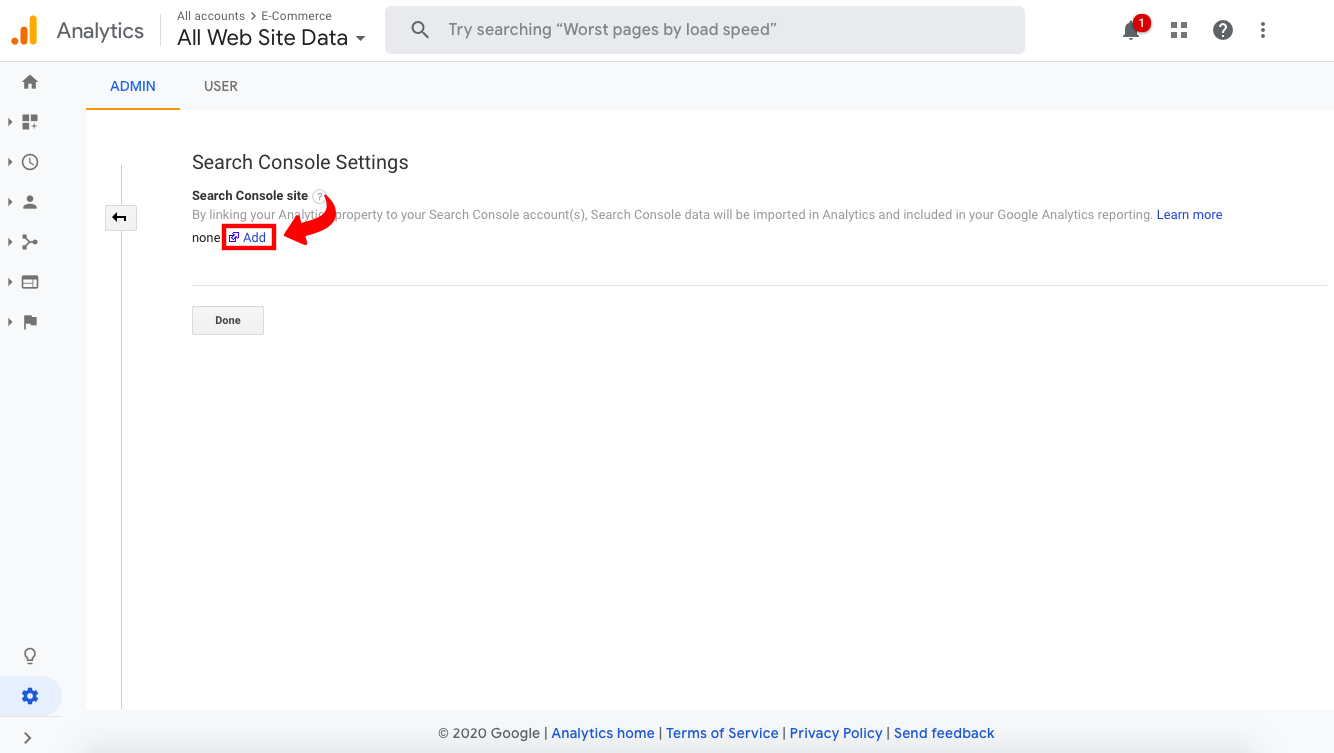Screen dimensions: 1334x753
Task: Expand the Audience section chevron
Action: (9, 201)
